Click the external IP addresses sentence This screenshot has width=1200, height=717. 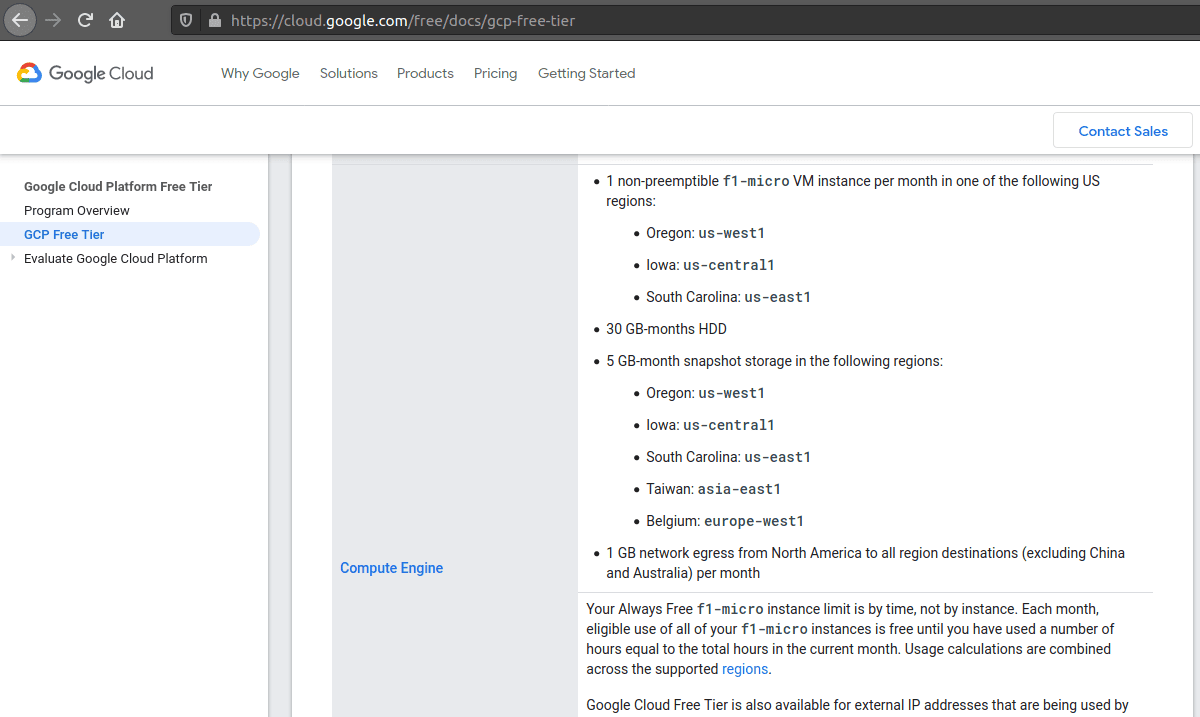point(857,705)
